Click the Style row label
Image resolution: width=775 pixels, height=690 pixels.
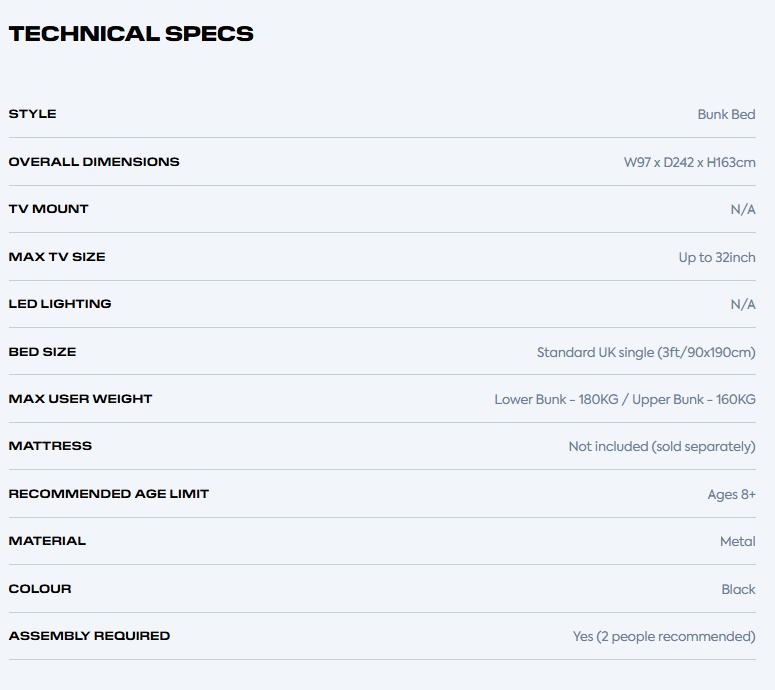(x=33, y=114)
